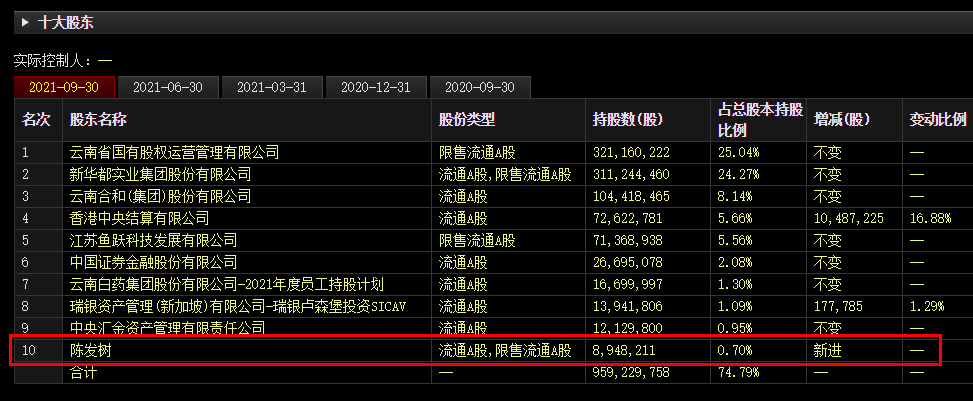Click the 实际控制人 label
Viewport: 973px width, 401px height.
click(x=52, y=61)
